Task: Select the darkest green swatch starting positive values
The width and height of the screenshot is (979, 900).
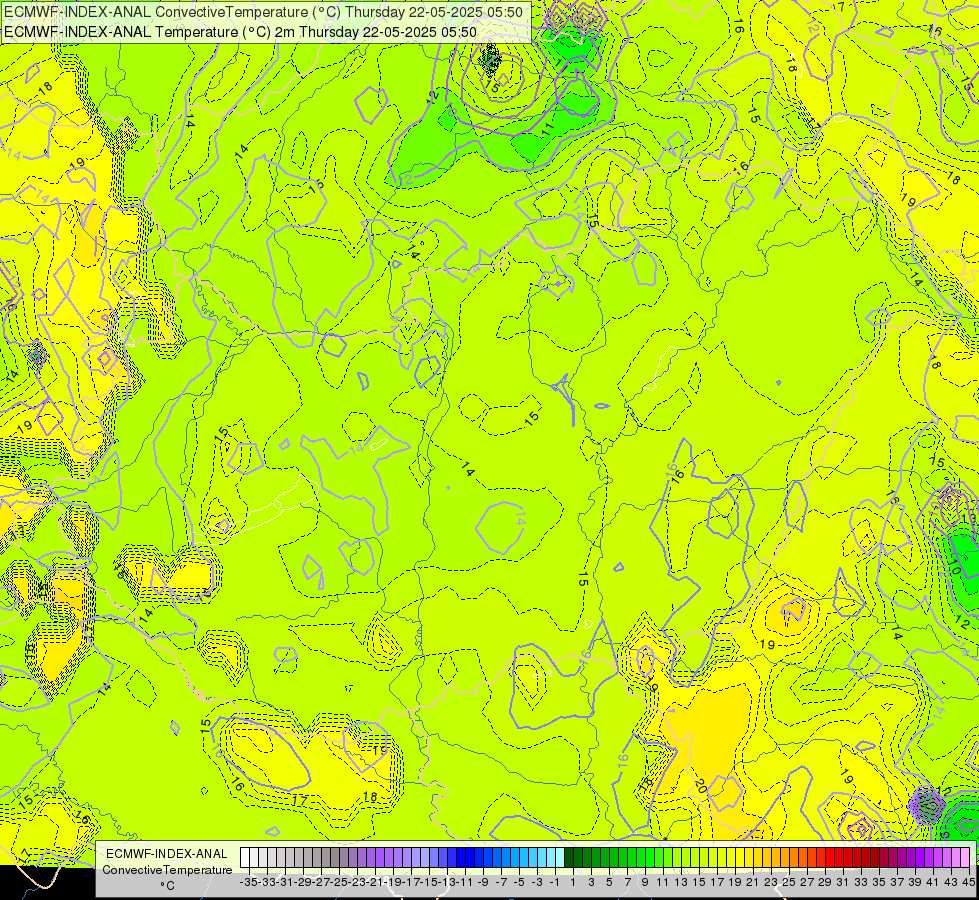Action: click(x=569, y=858)
